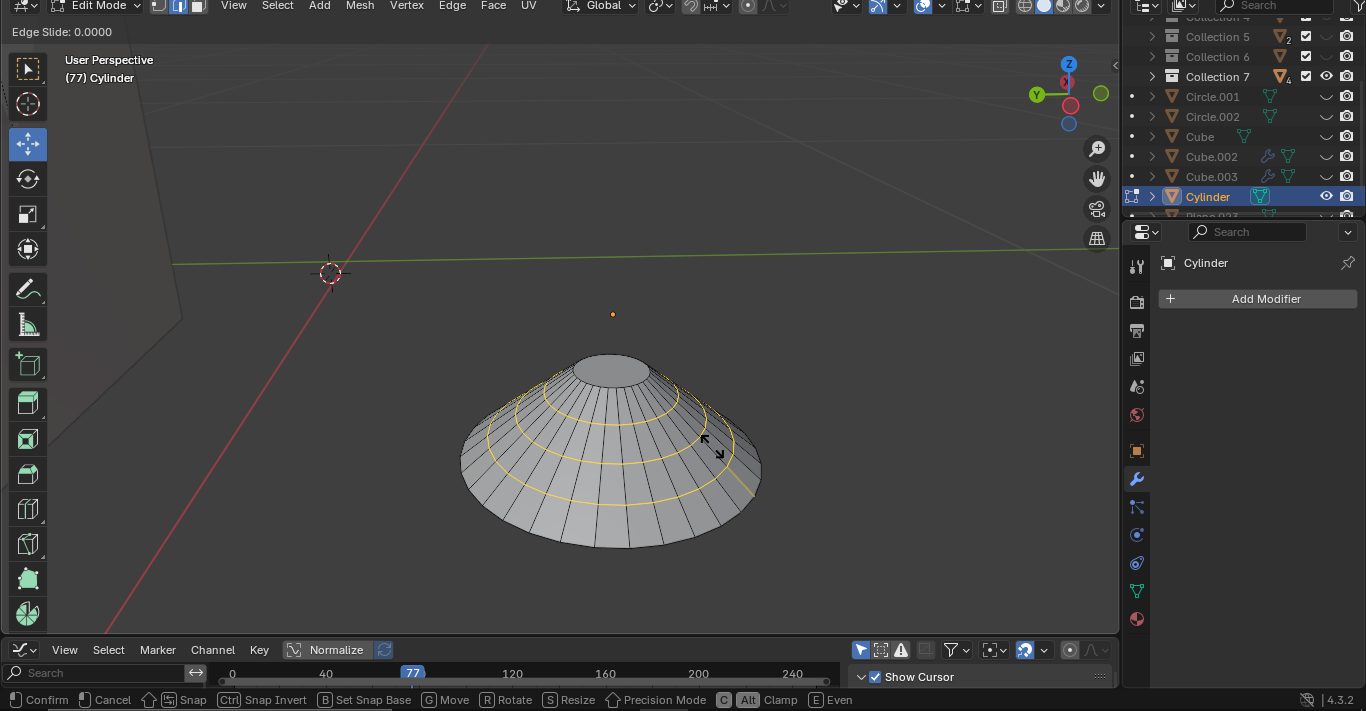
Task: Open the Scene properties tab
Action: click(x=1137, y=386)
